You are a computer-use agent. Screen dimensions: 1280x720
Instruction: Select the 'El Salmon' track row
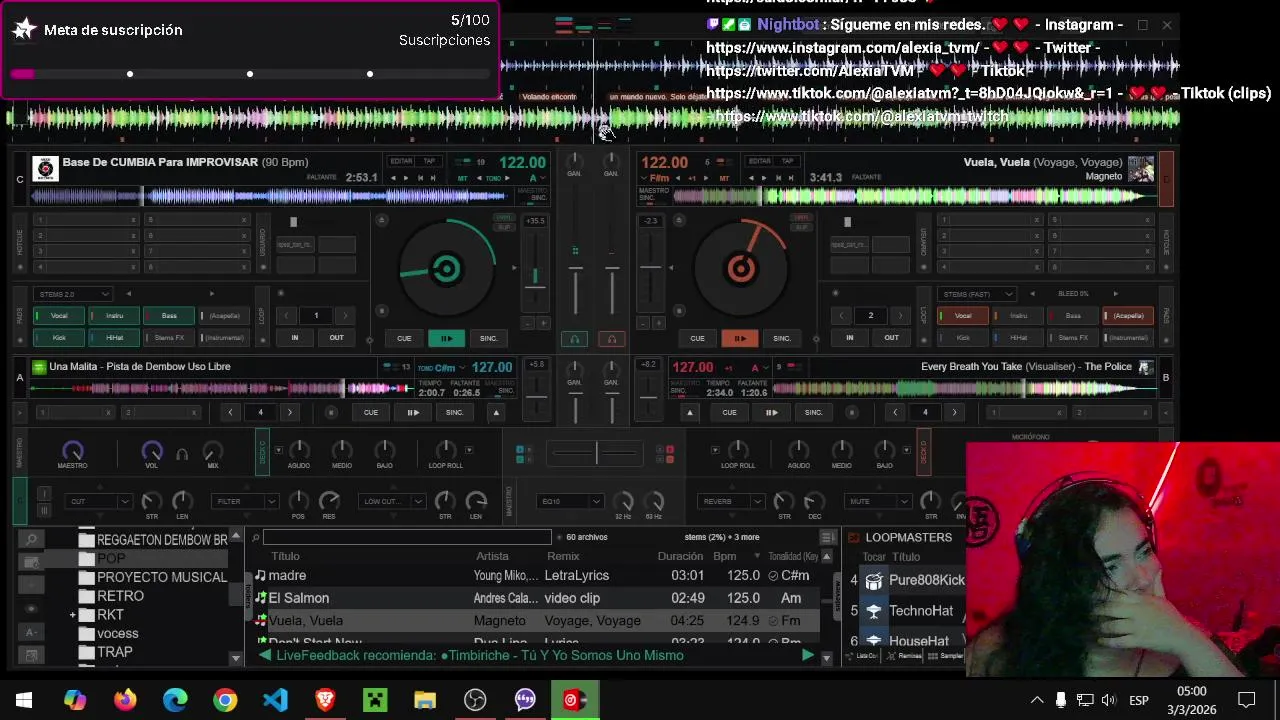[x=535, y=598]
